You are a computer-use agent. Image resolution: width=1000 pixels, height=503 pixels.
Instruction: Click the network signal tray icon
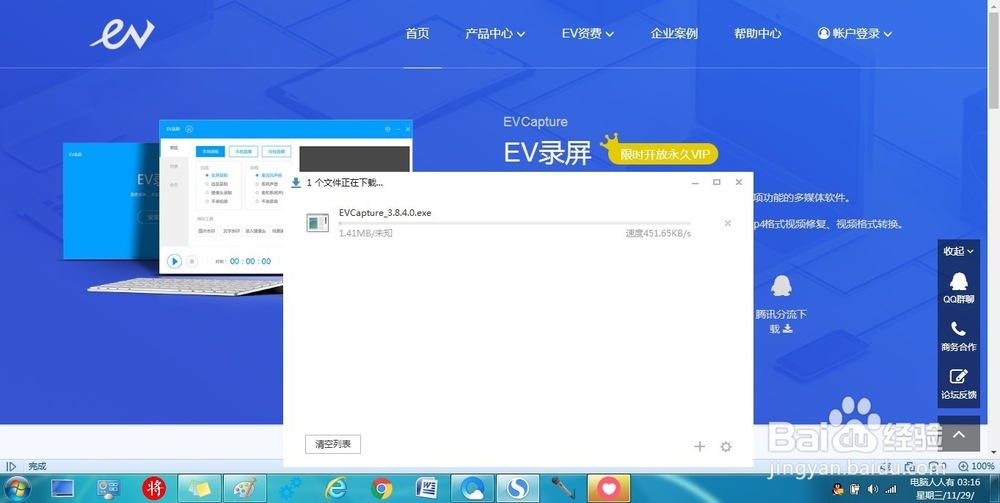pos(891,490)
